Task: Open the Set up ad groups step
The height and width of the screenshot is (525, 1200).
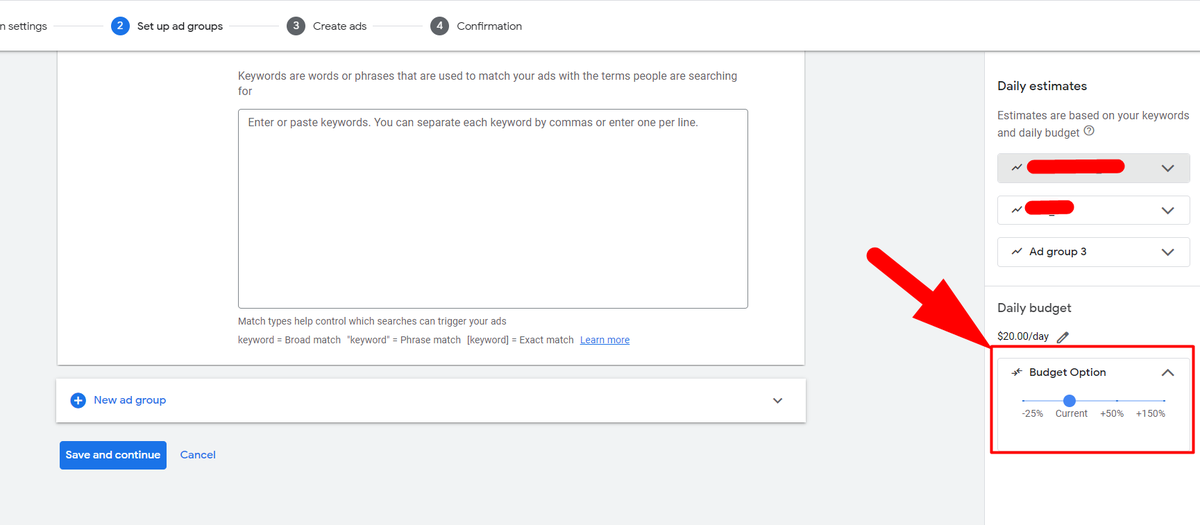Action: tap(180, 26)
